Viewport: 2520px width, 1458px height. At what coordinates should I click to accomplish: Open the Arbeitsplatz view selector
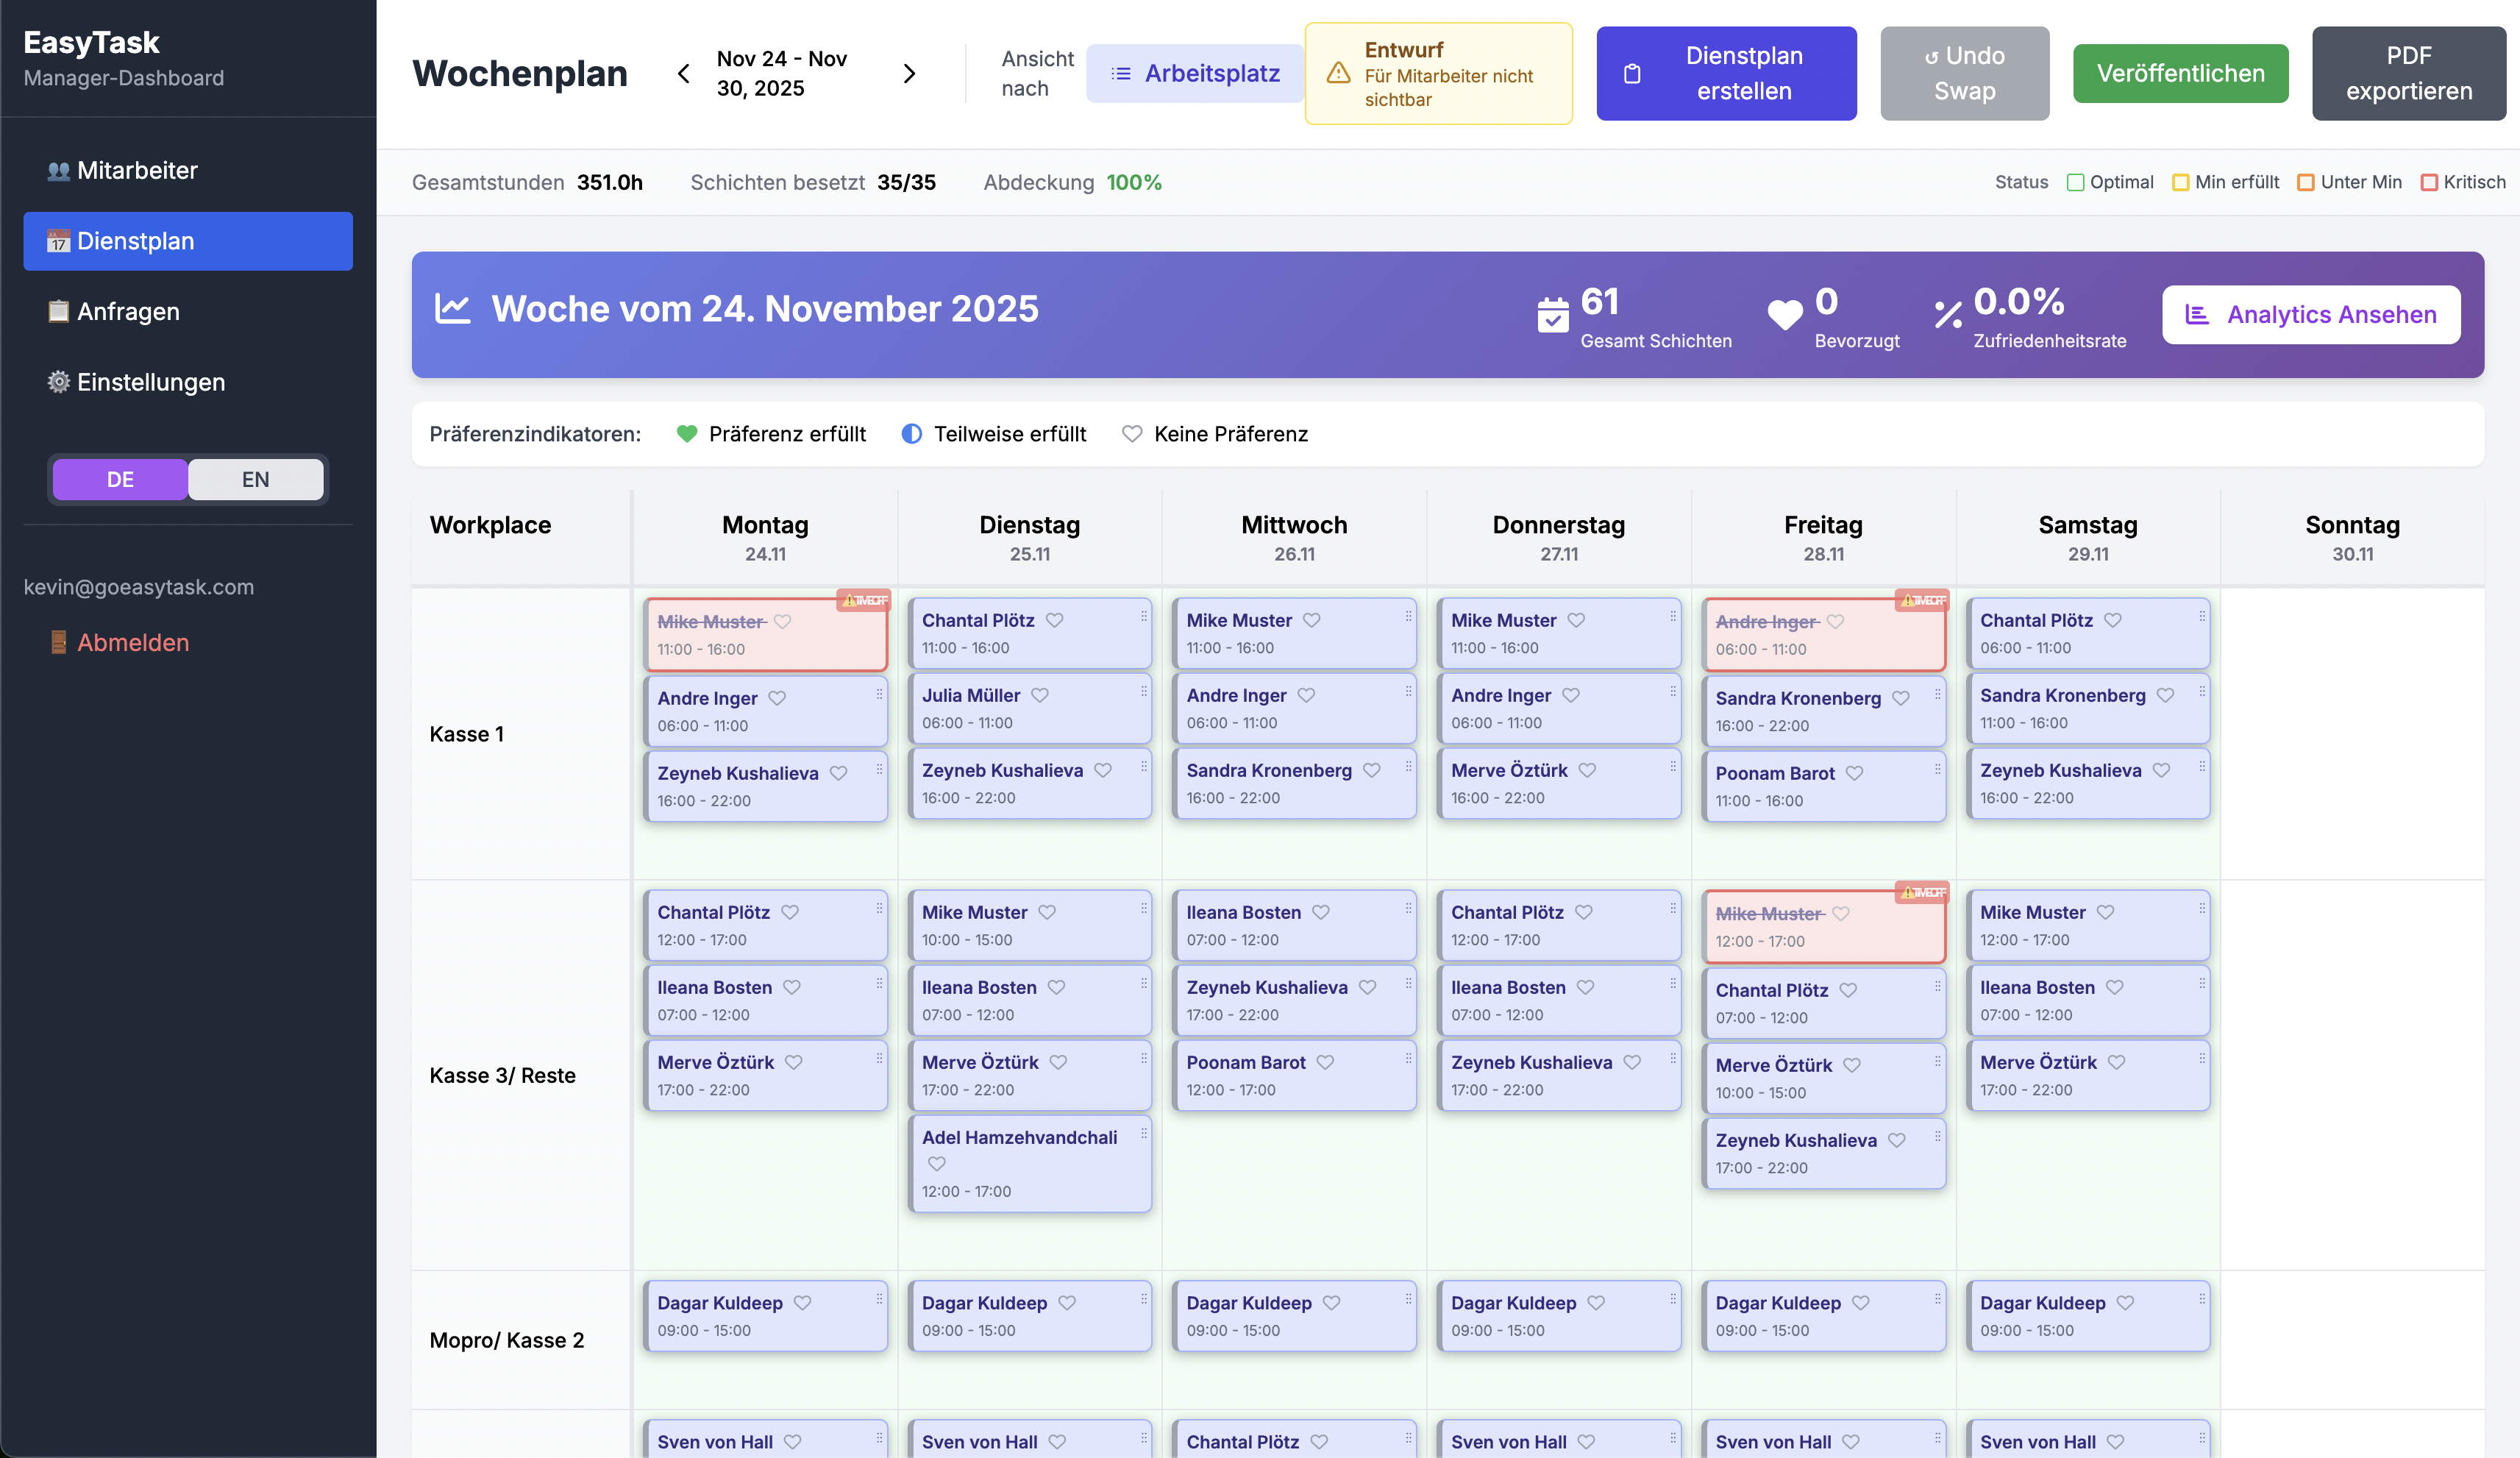pos(1195,74)
